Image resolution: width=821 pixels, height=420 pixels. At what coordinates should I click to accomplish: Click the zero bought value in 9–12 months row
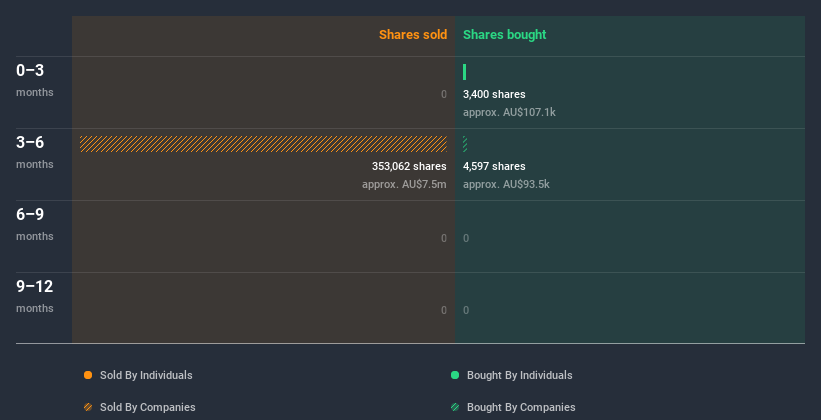pos(466,310)
